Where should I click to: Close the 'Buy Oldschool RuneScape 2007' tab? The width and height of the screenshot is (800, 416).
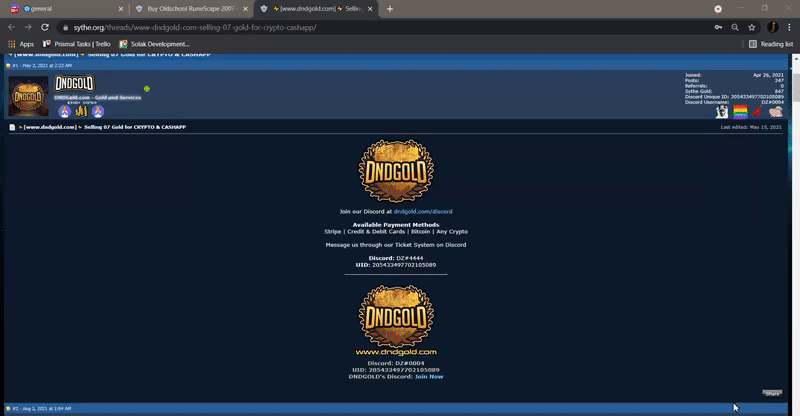click(245, 9)
